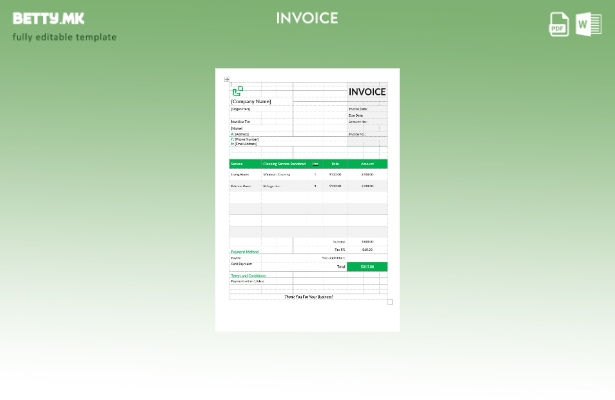Click the Terms and Conditions heading
This screenshot has height=400, width=615.
tap(248, 275)
